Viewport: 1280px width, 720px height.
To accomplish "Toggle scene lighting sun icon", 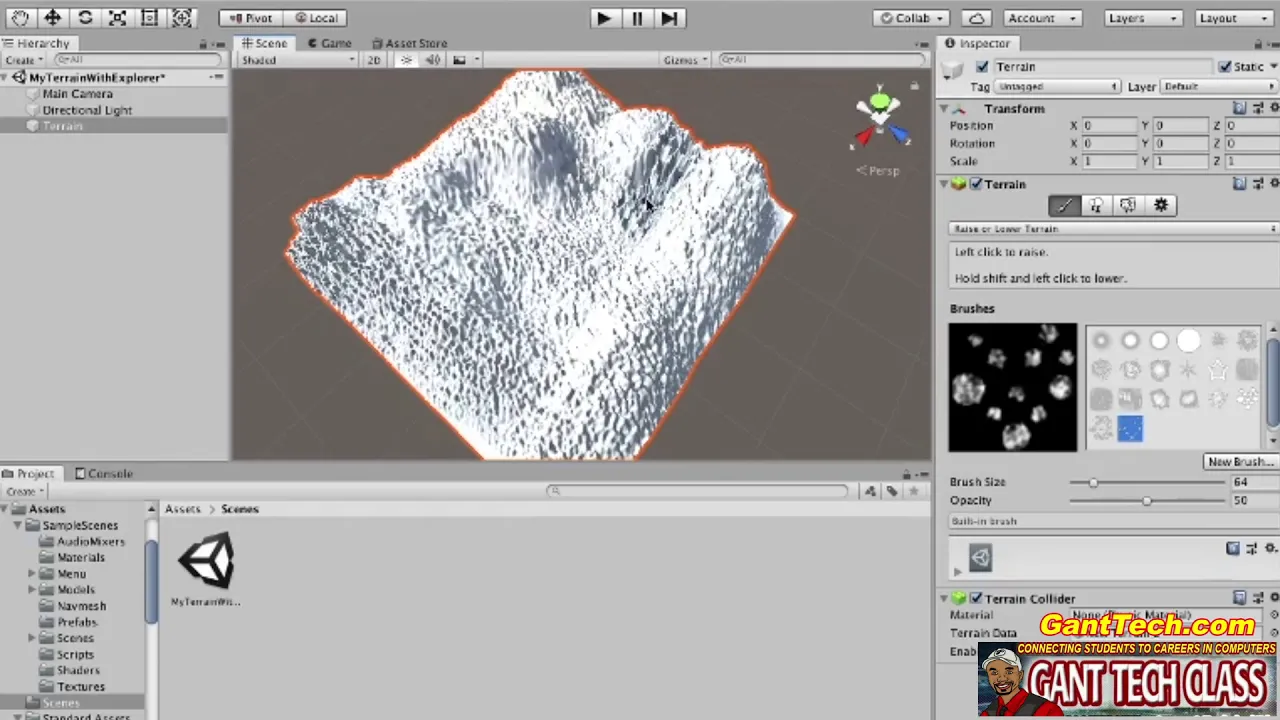I will click(406, 60).
